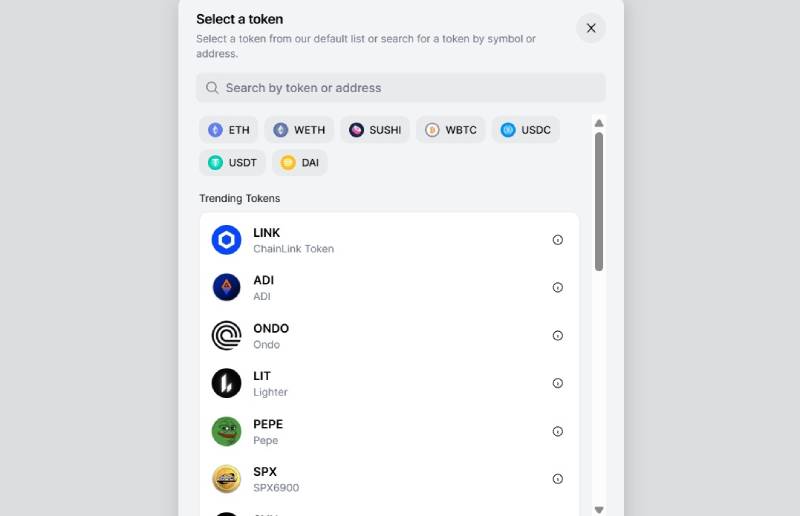800x516 pixels.
Task: Click the scrollbar up arrow
Action: 599,123
